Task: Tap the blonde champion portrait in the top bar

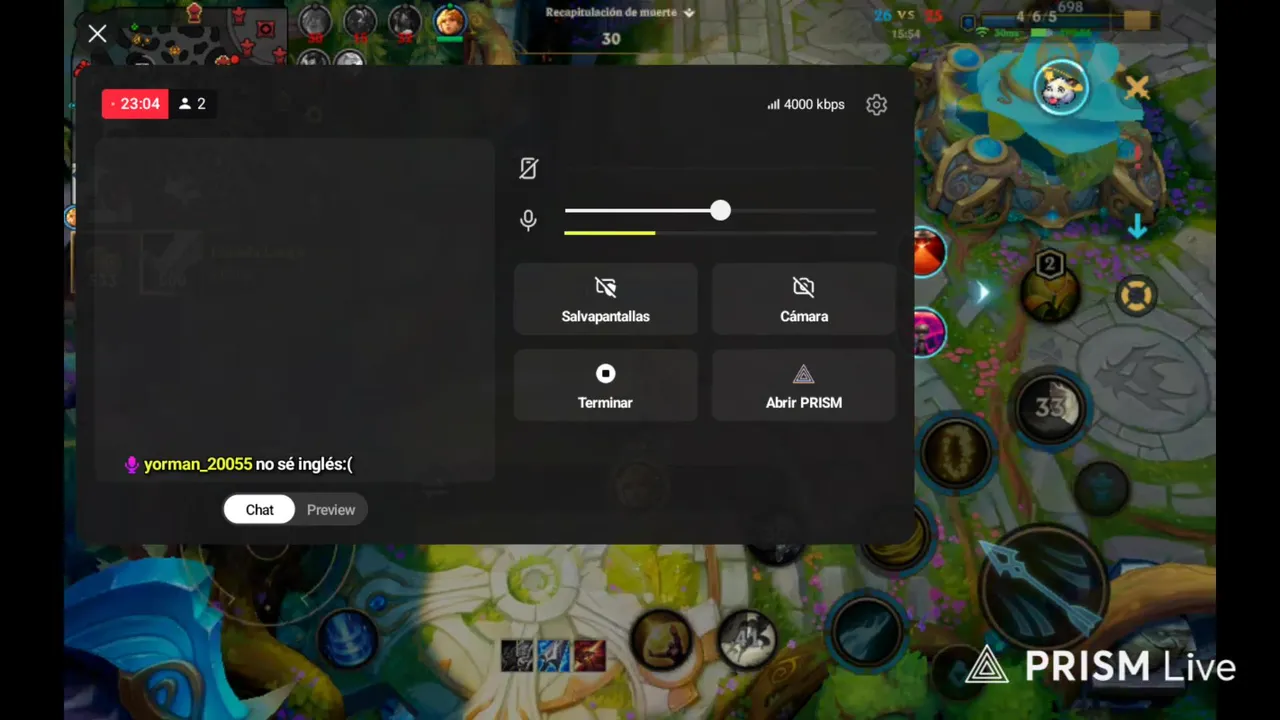Action: click(x=450, y=22)
